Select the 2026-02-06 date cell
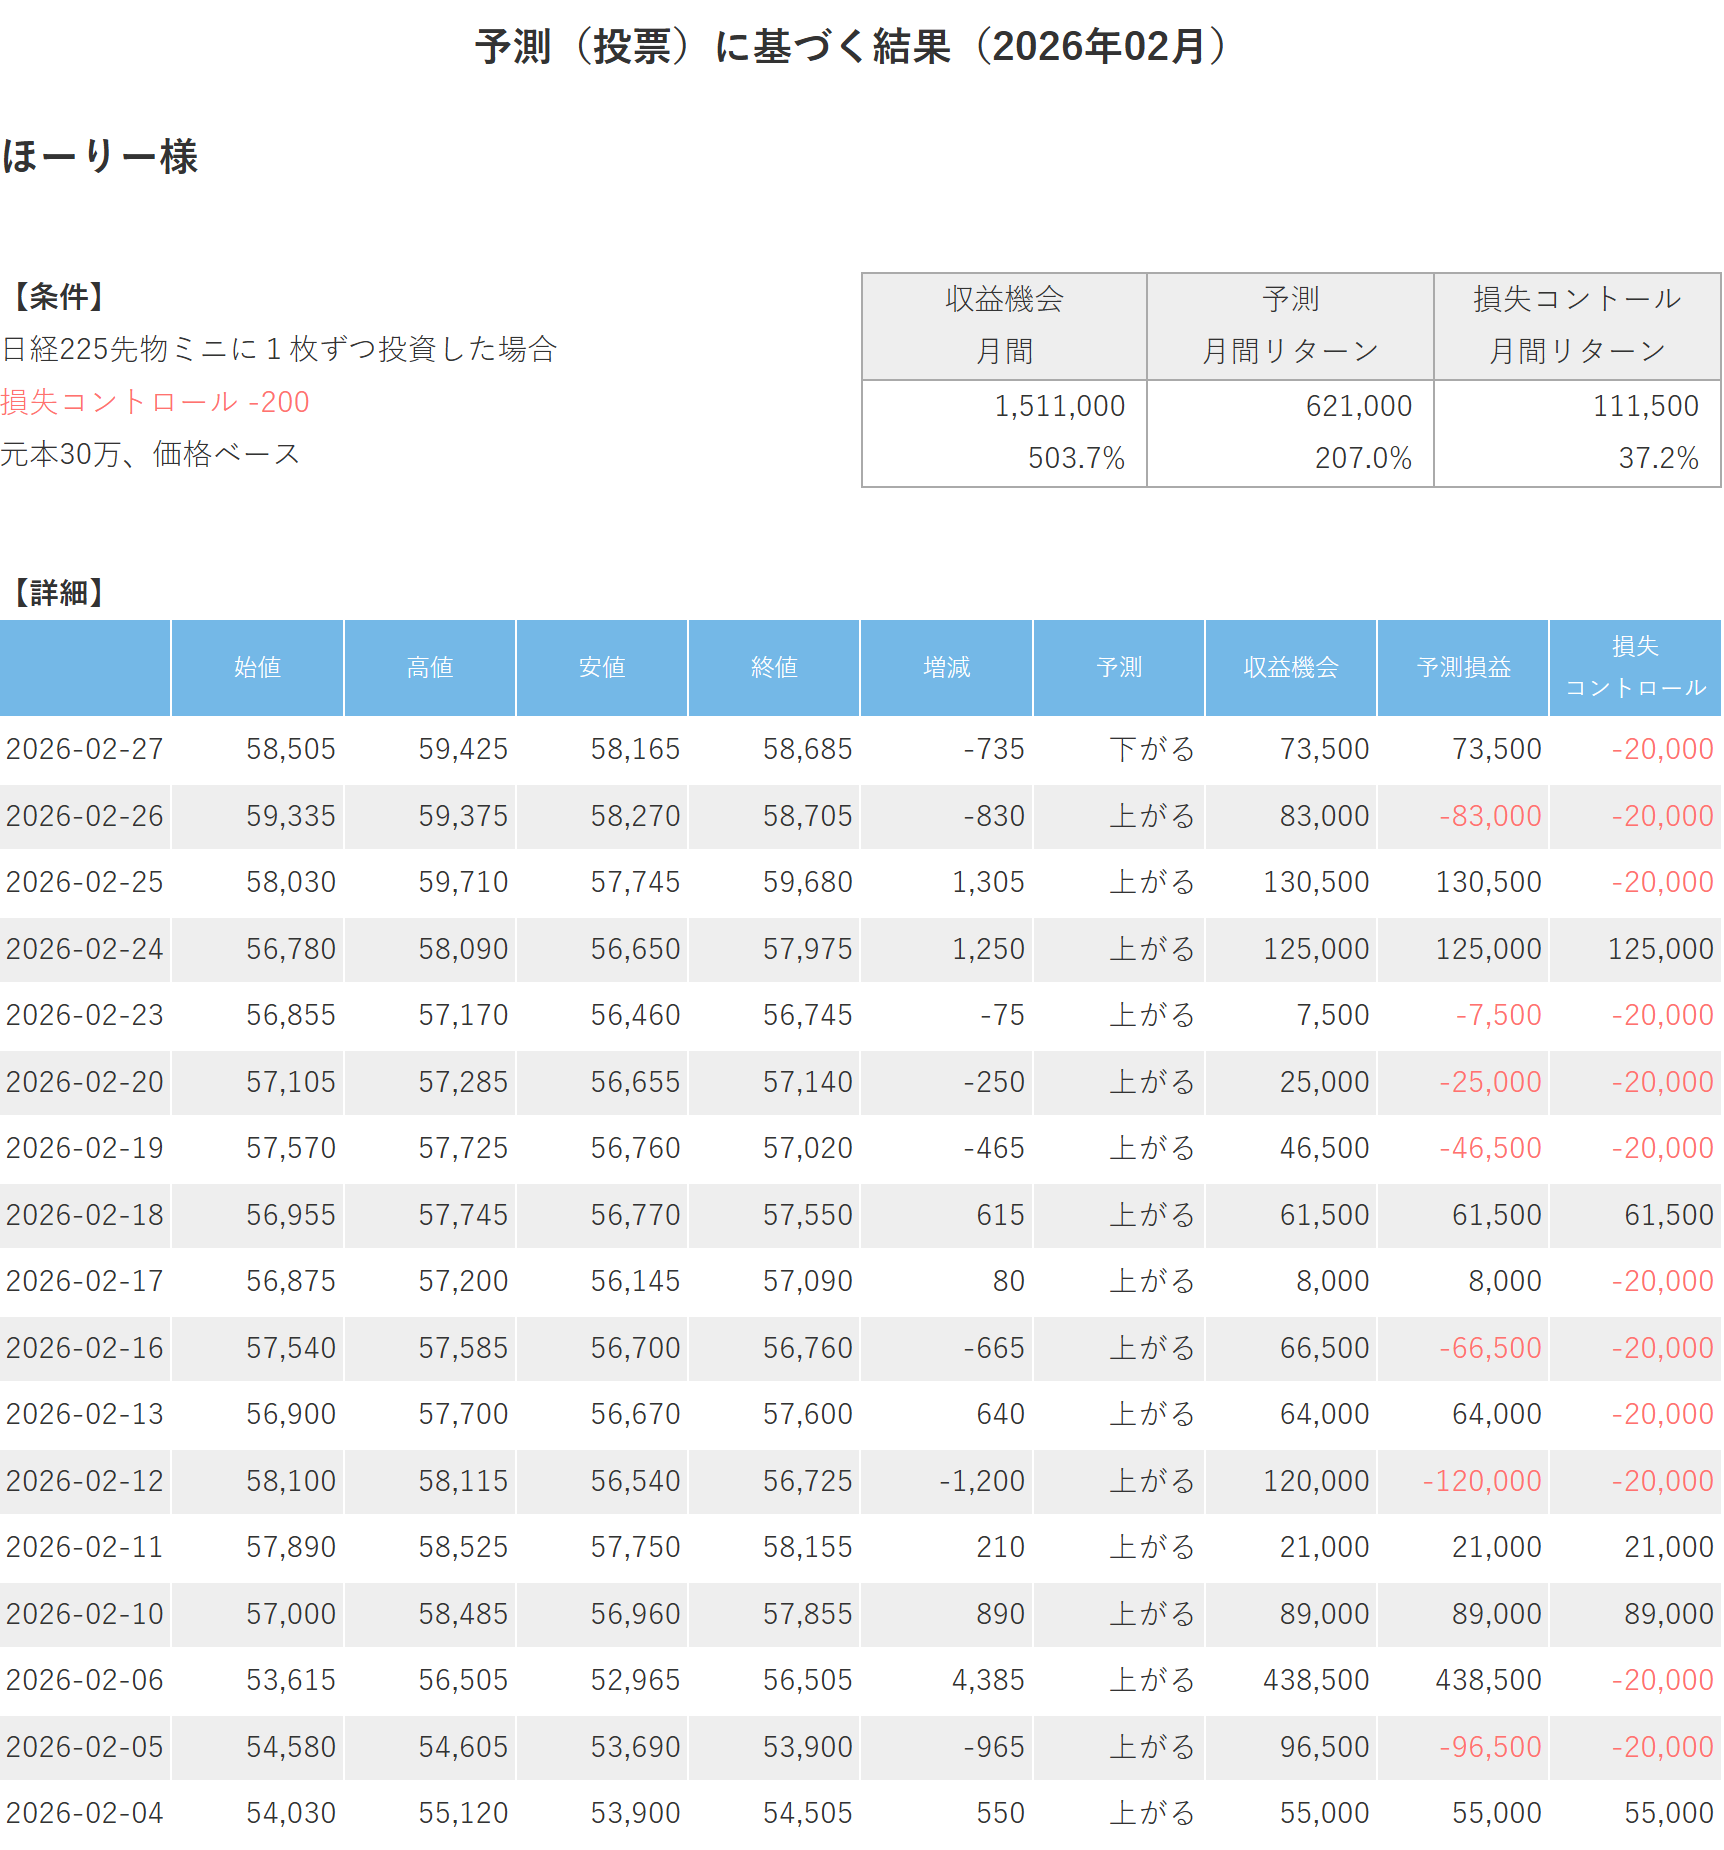The width and height of the screenshot is (1724, 1850). pyautogui.click(x=85, y=1680)
